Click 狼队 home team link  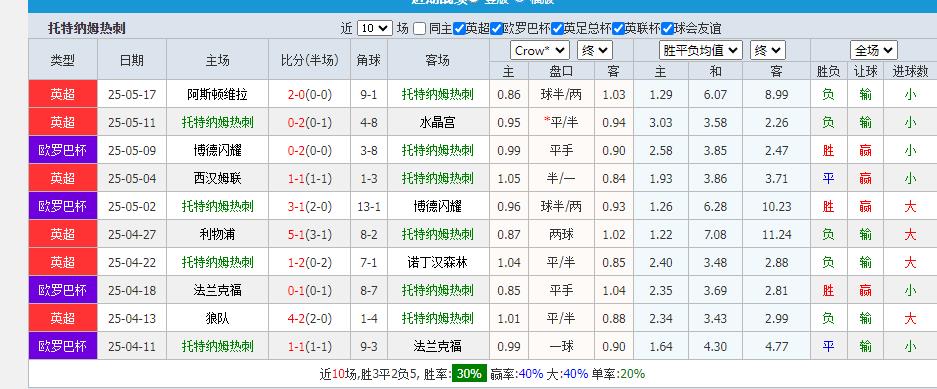pos(218,318)
